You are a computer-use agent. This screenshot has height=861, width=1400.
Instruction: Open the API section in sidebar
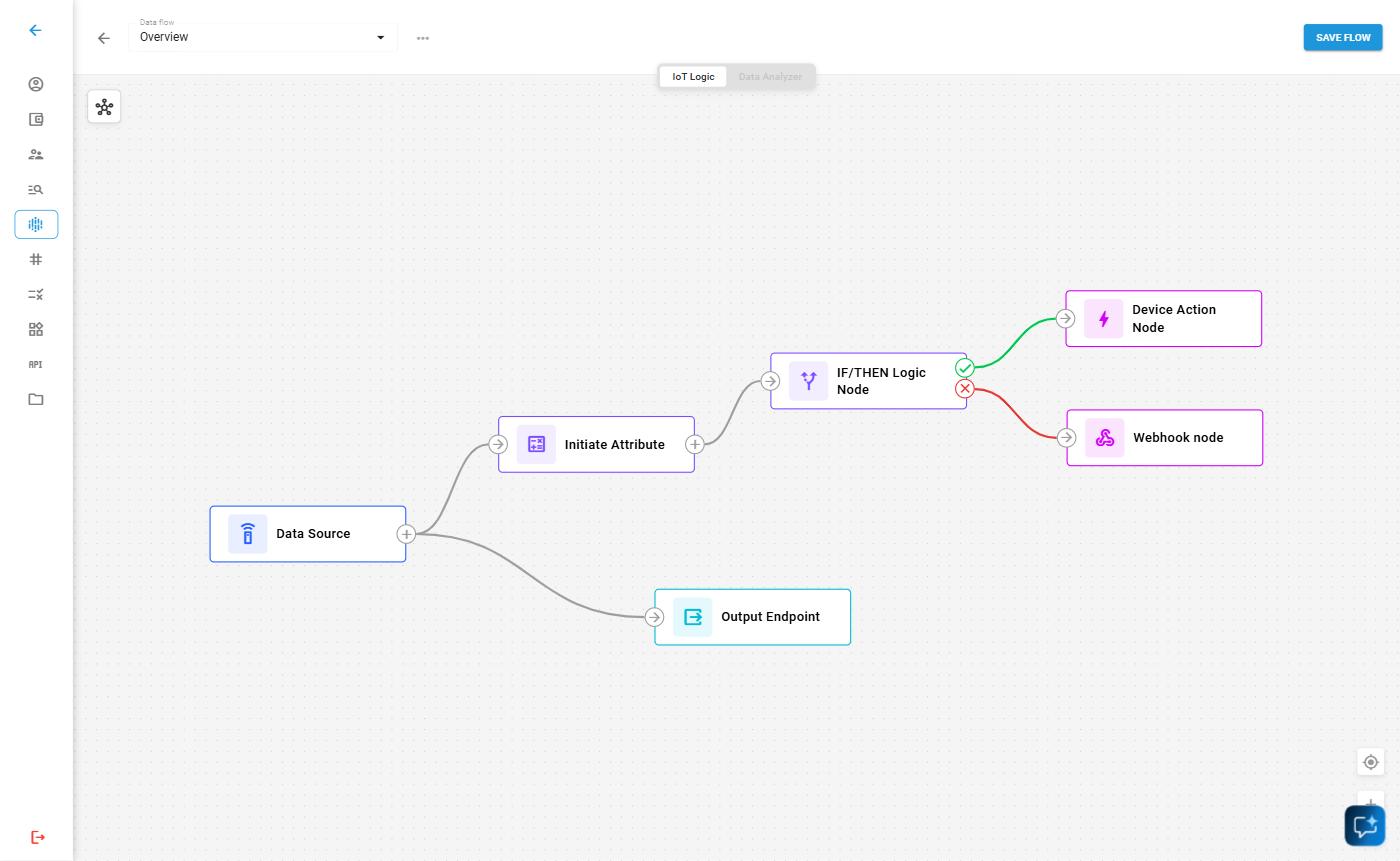point(36,364)
